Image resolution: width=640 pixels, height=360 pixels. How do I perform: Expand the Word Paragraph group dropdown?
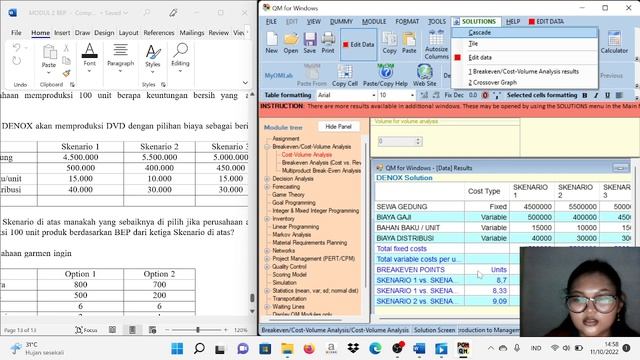[x=120, y=71]
